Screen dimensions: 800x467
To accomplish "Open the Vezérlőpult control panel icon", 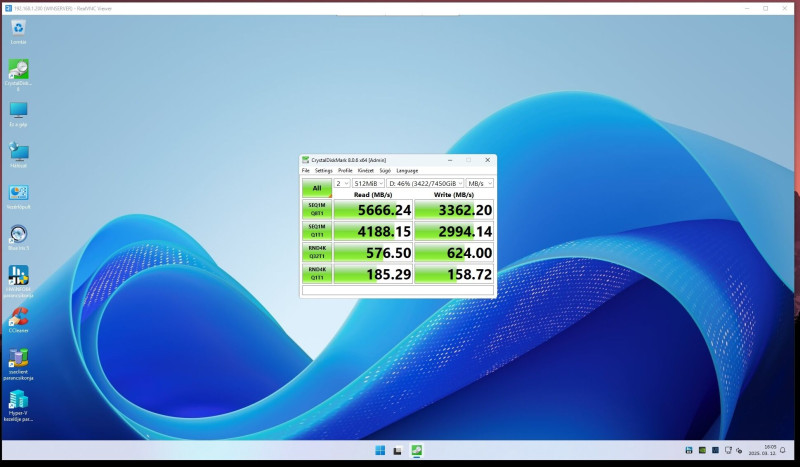I will tap(18, 196).
